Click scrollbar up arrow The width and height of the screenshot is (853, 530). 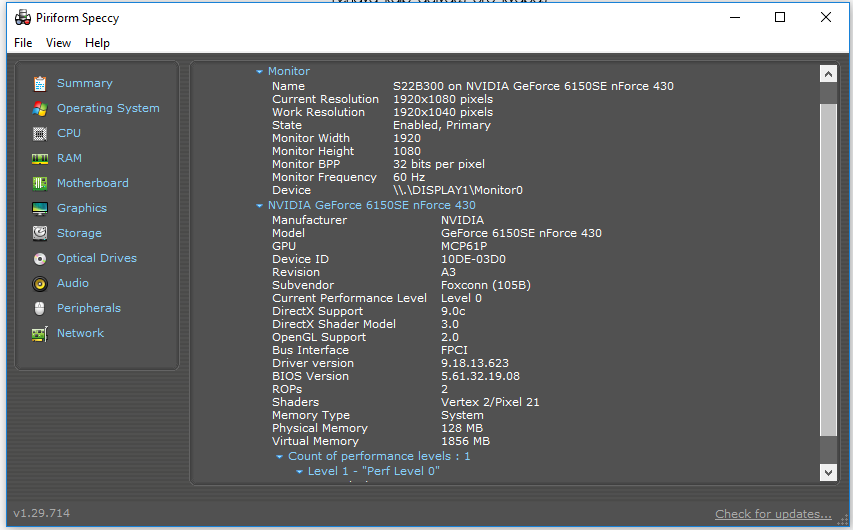pos(828,74)
